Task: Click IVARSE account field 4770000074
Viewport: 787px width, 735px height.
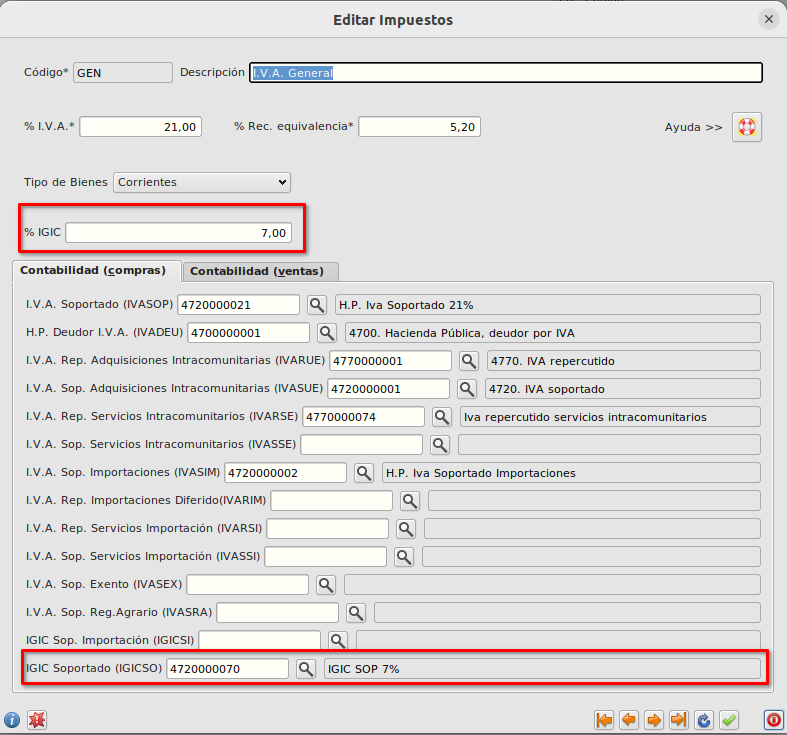Action: [363, 417]
